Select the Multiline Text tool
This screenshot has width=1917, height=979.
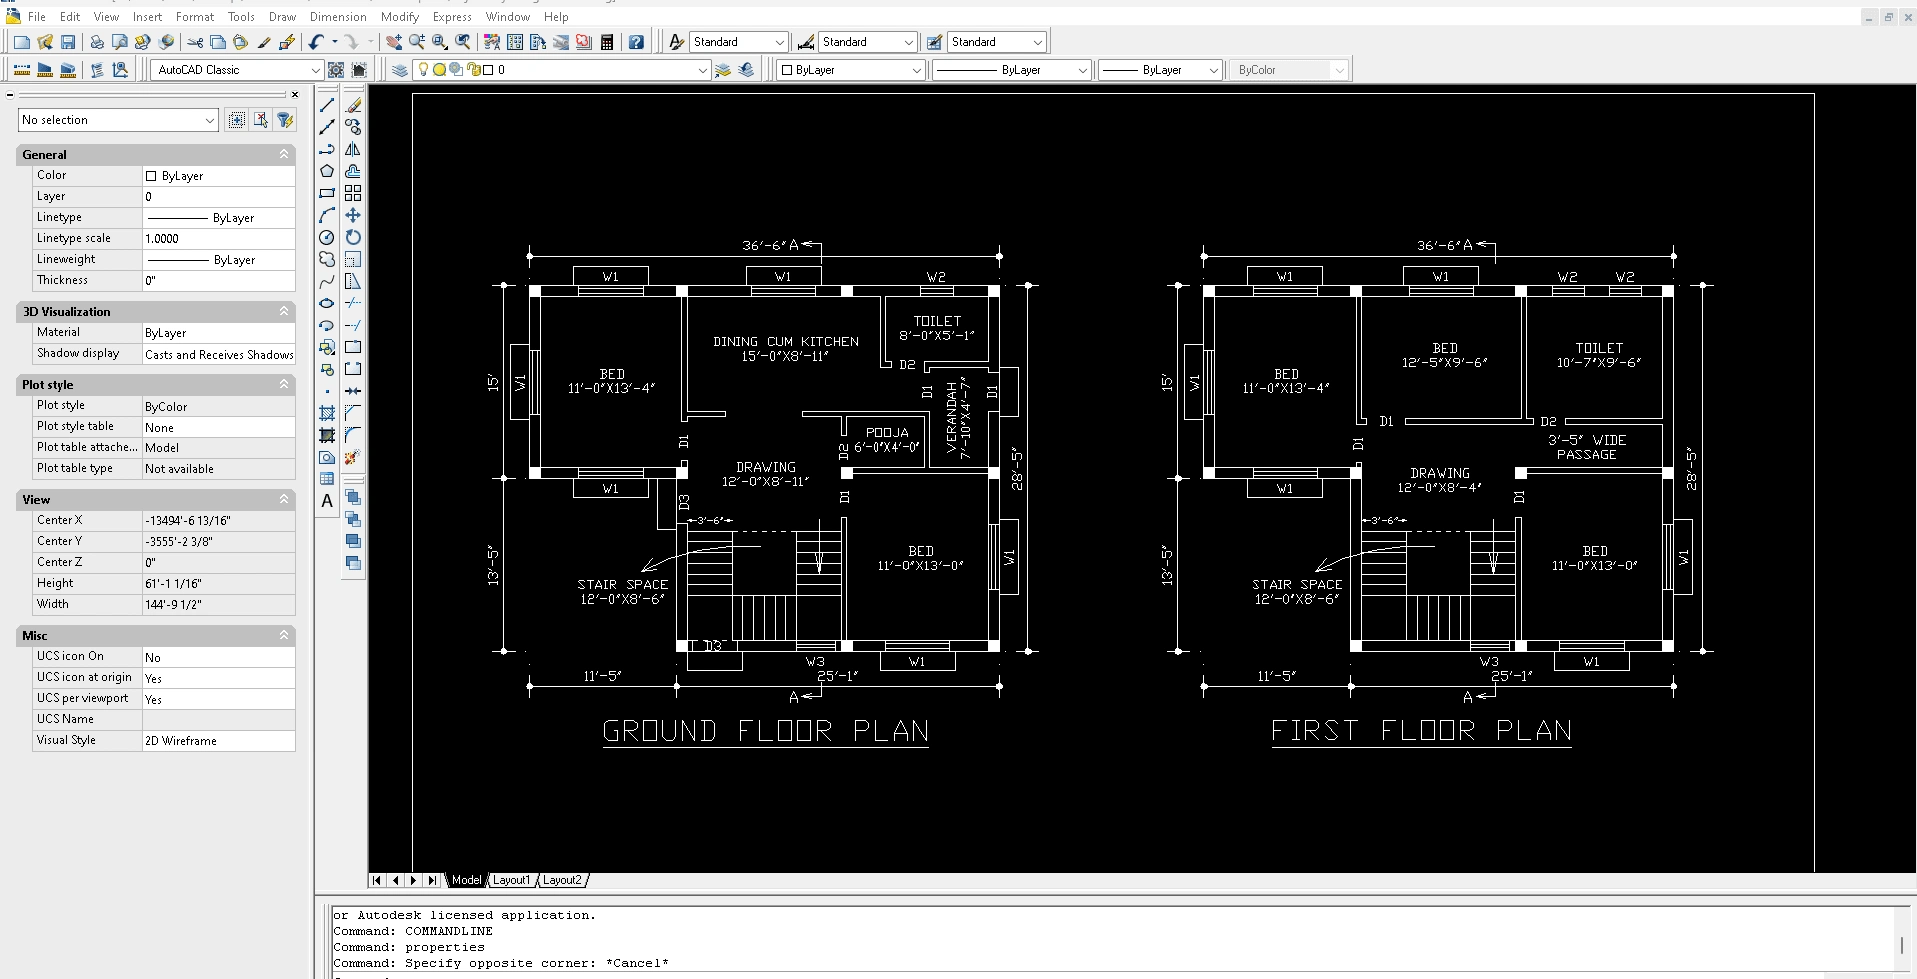[x=327, y=501]
